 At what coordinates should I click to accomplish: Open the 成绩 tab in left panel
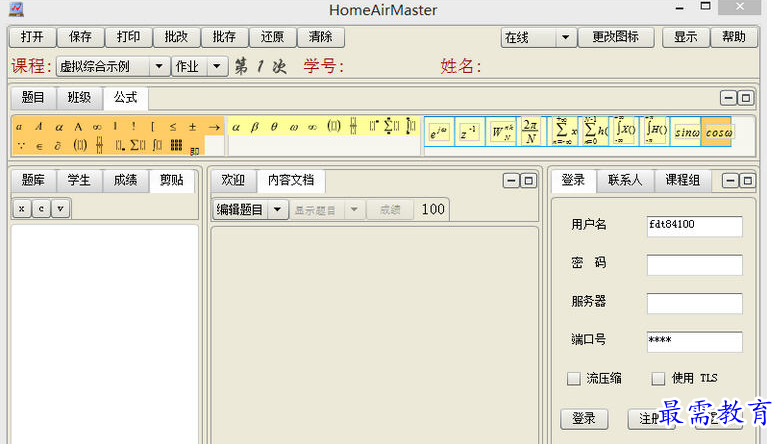pyautogui.click(x=125, y=180)
